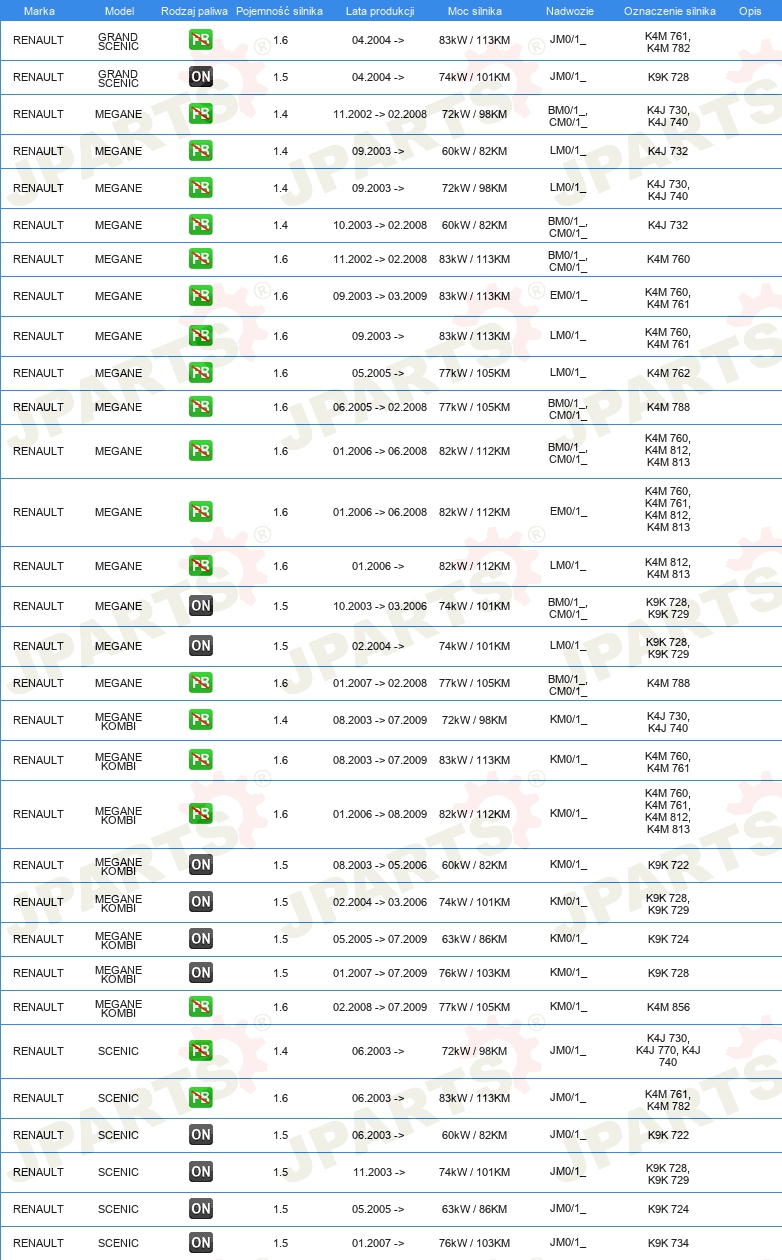The image size is (782, 1260).
Task: Select engine code K4M 856 cell
Action: 668,1007
